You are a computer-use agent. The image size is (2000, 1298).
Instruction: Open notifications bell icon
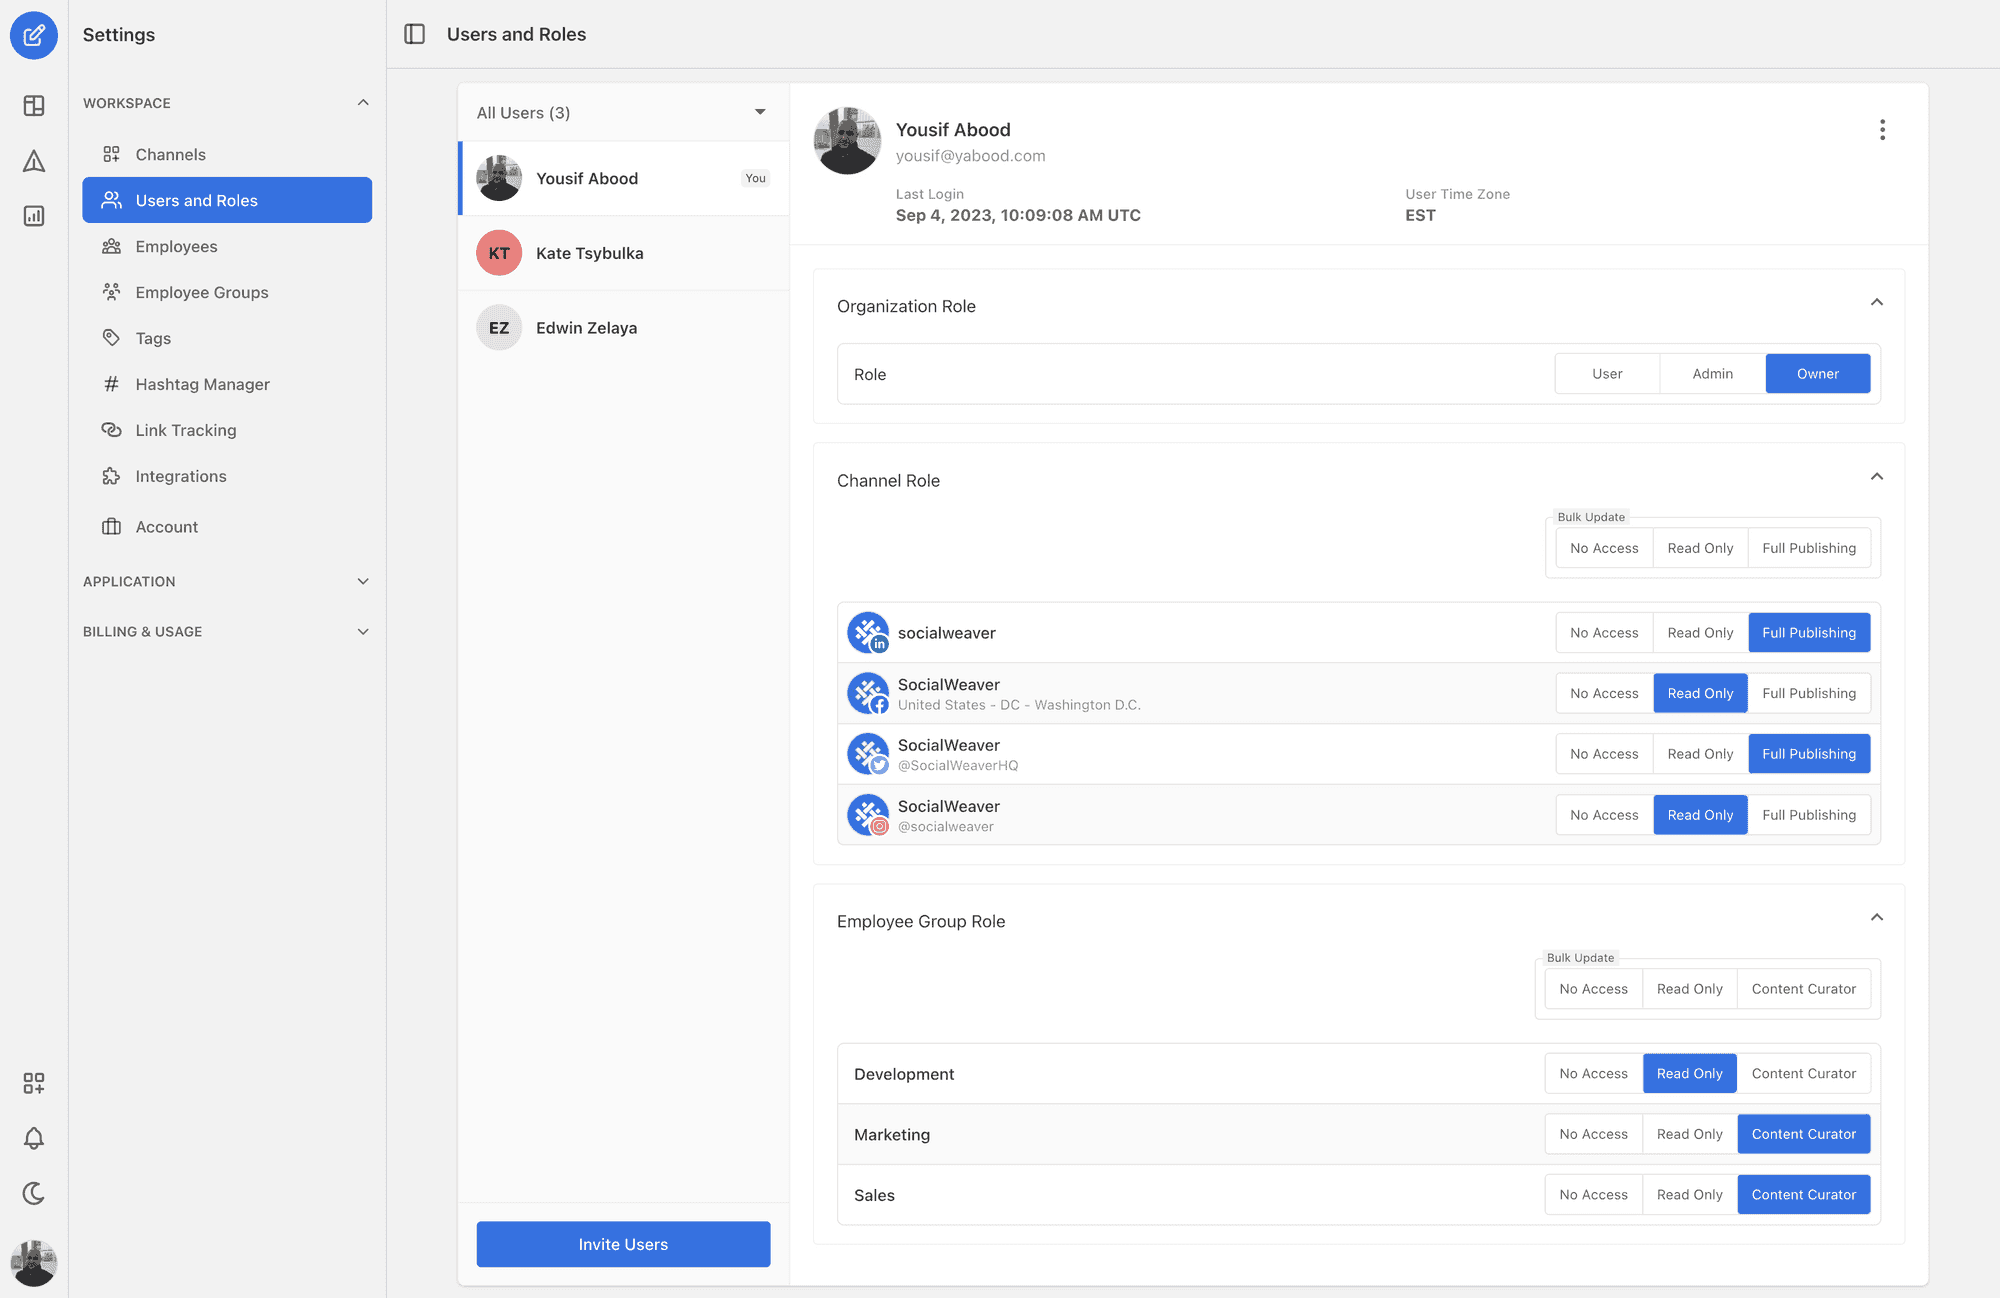(34, 1138)
